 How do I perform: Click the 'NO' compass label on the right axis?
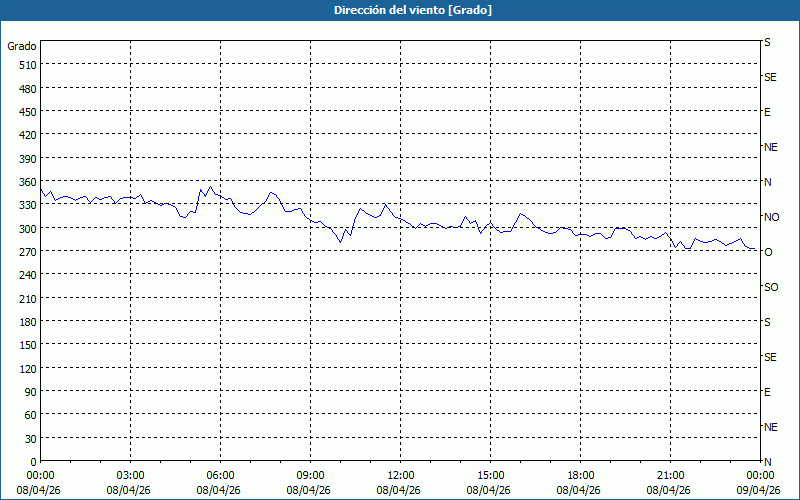(x=771, y=217)
